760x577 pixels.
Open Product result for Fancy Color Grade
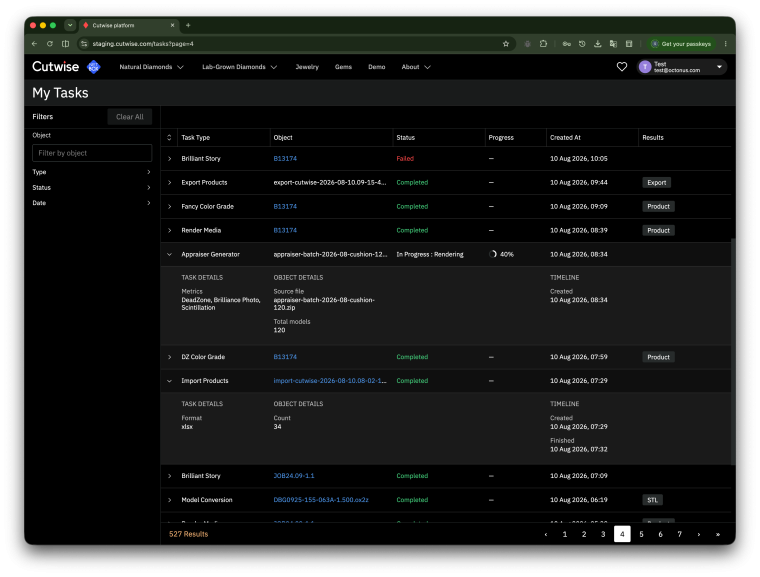tap(658, 207)
